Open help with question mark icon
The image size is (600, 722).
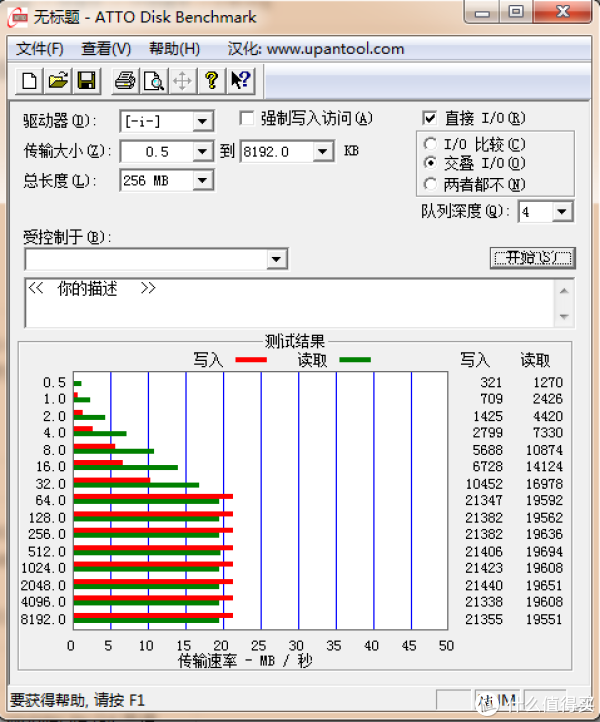(211, 81)
